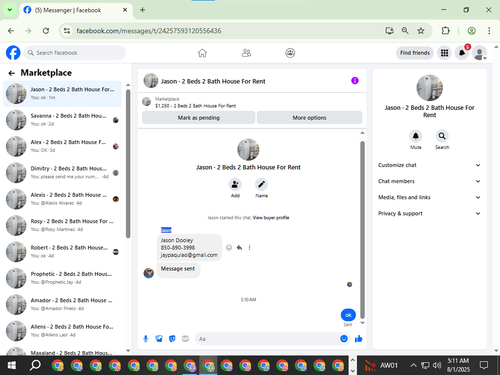
Task: Click taskbar volume speaker icon
Action: point(437,365)
